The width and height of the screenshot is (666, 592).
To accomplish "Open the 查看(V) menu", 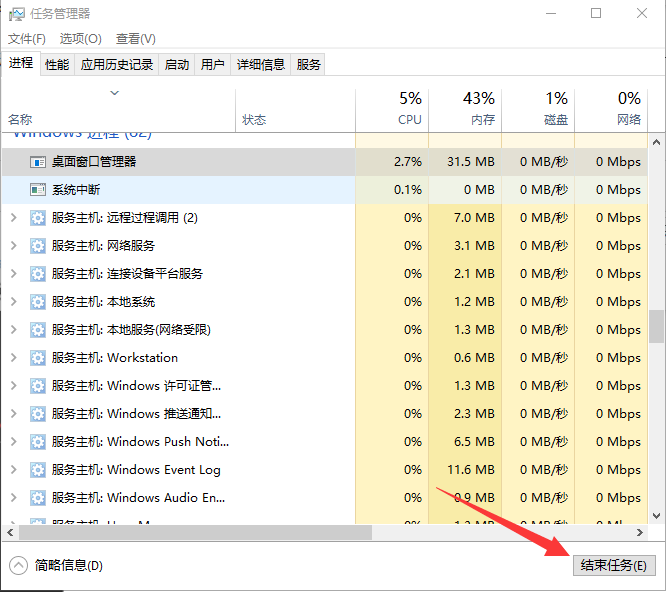I will pos(136,39).
